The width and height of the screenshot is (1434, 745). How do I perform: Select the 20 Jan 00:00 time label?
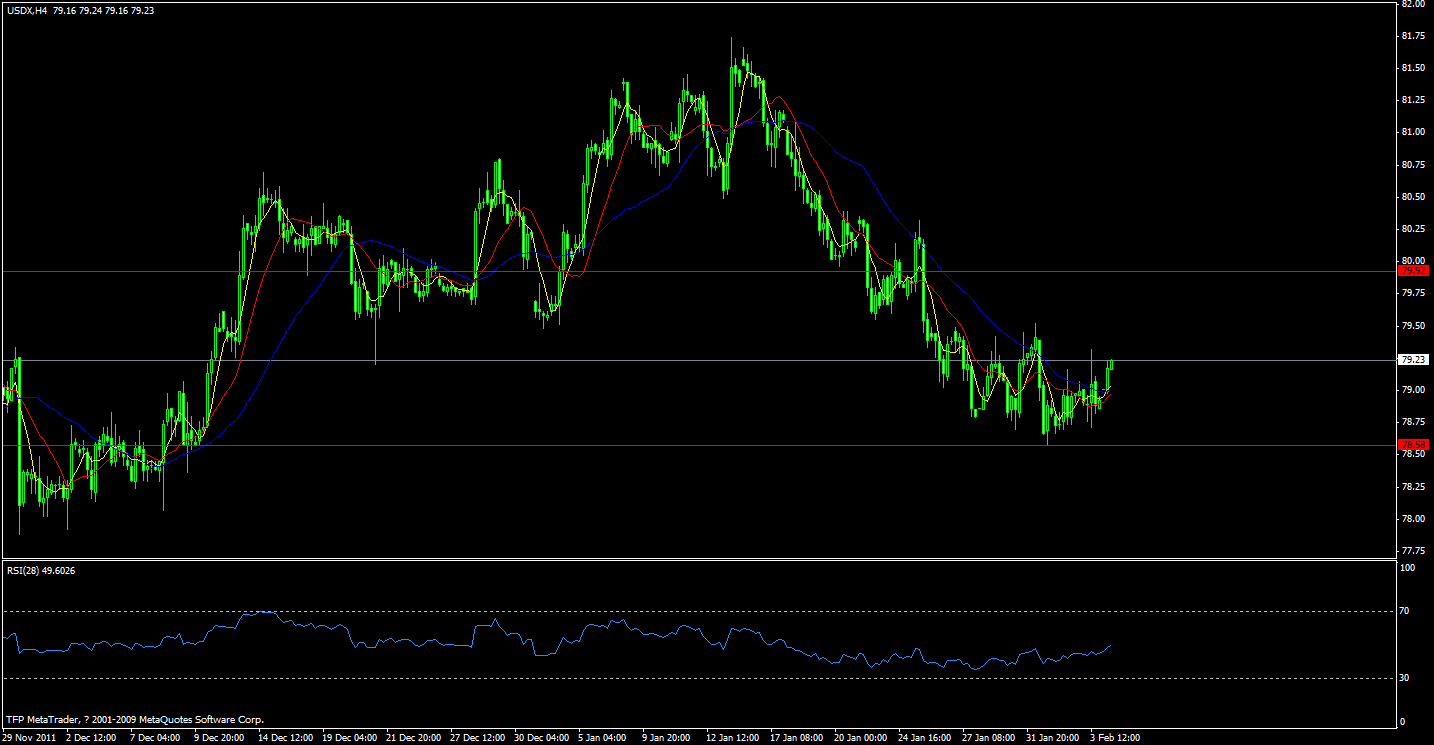[859, 737]
